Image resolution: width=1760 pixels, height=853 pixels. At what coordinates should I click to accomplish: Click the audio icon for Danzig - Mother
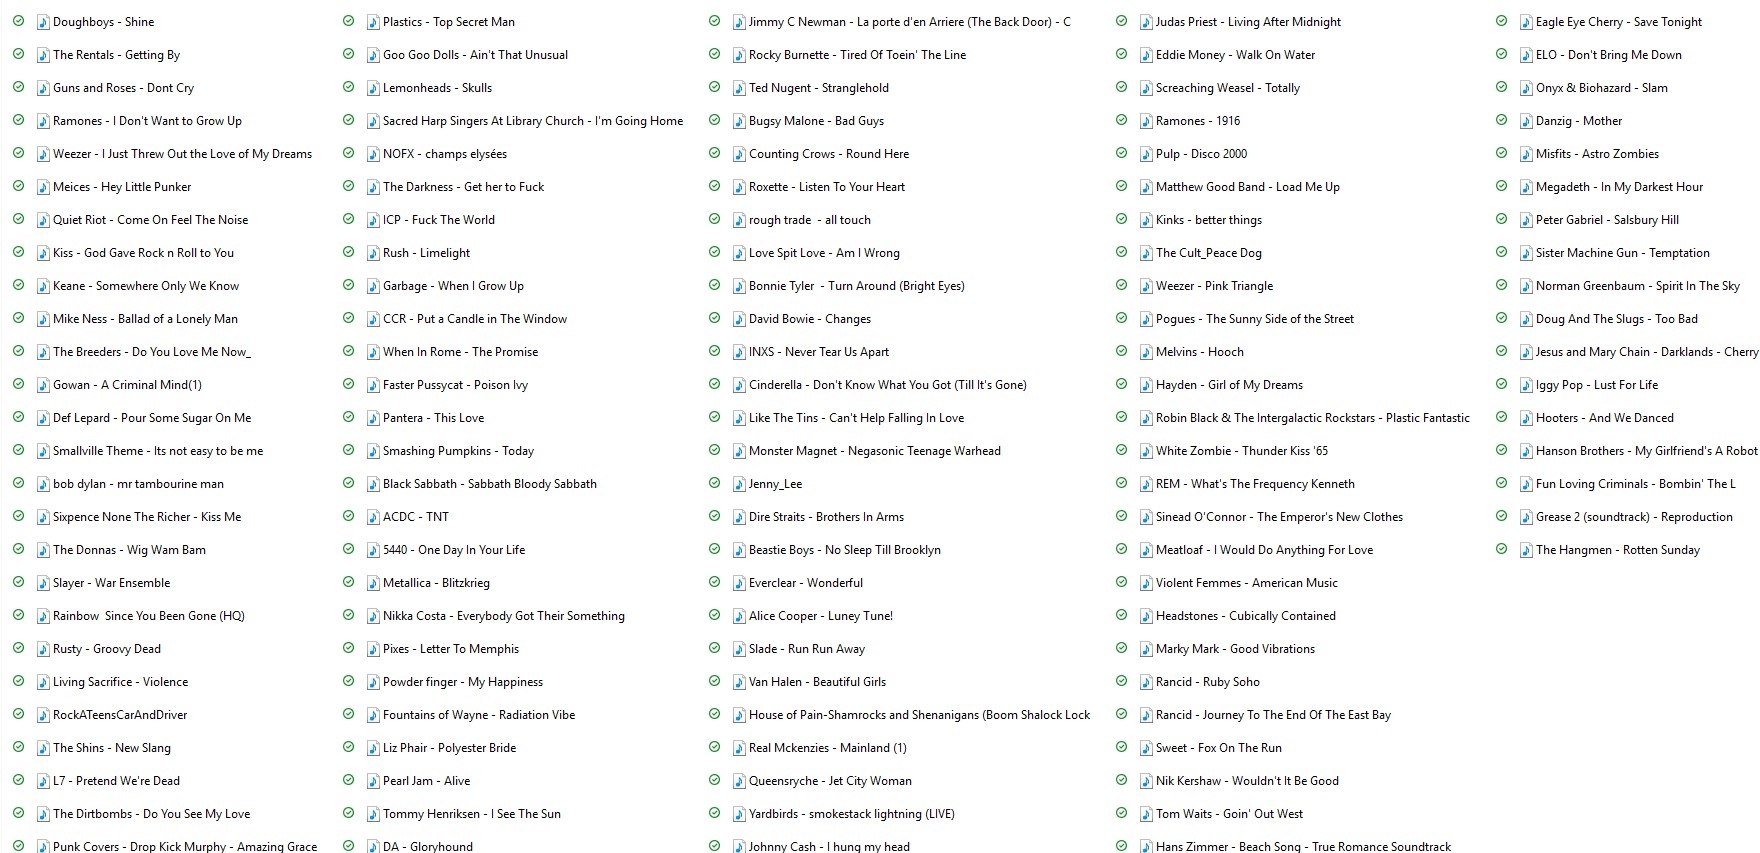point(1526,121)
